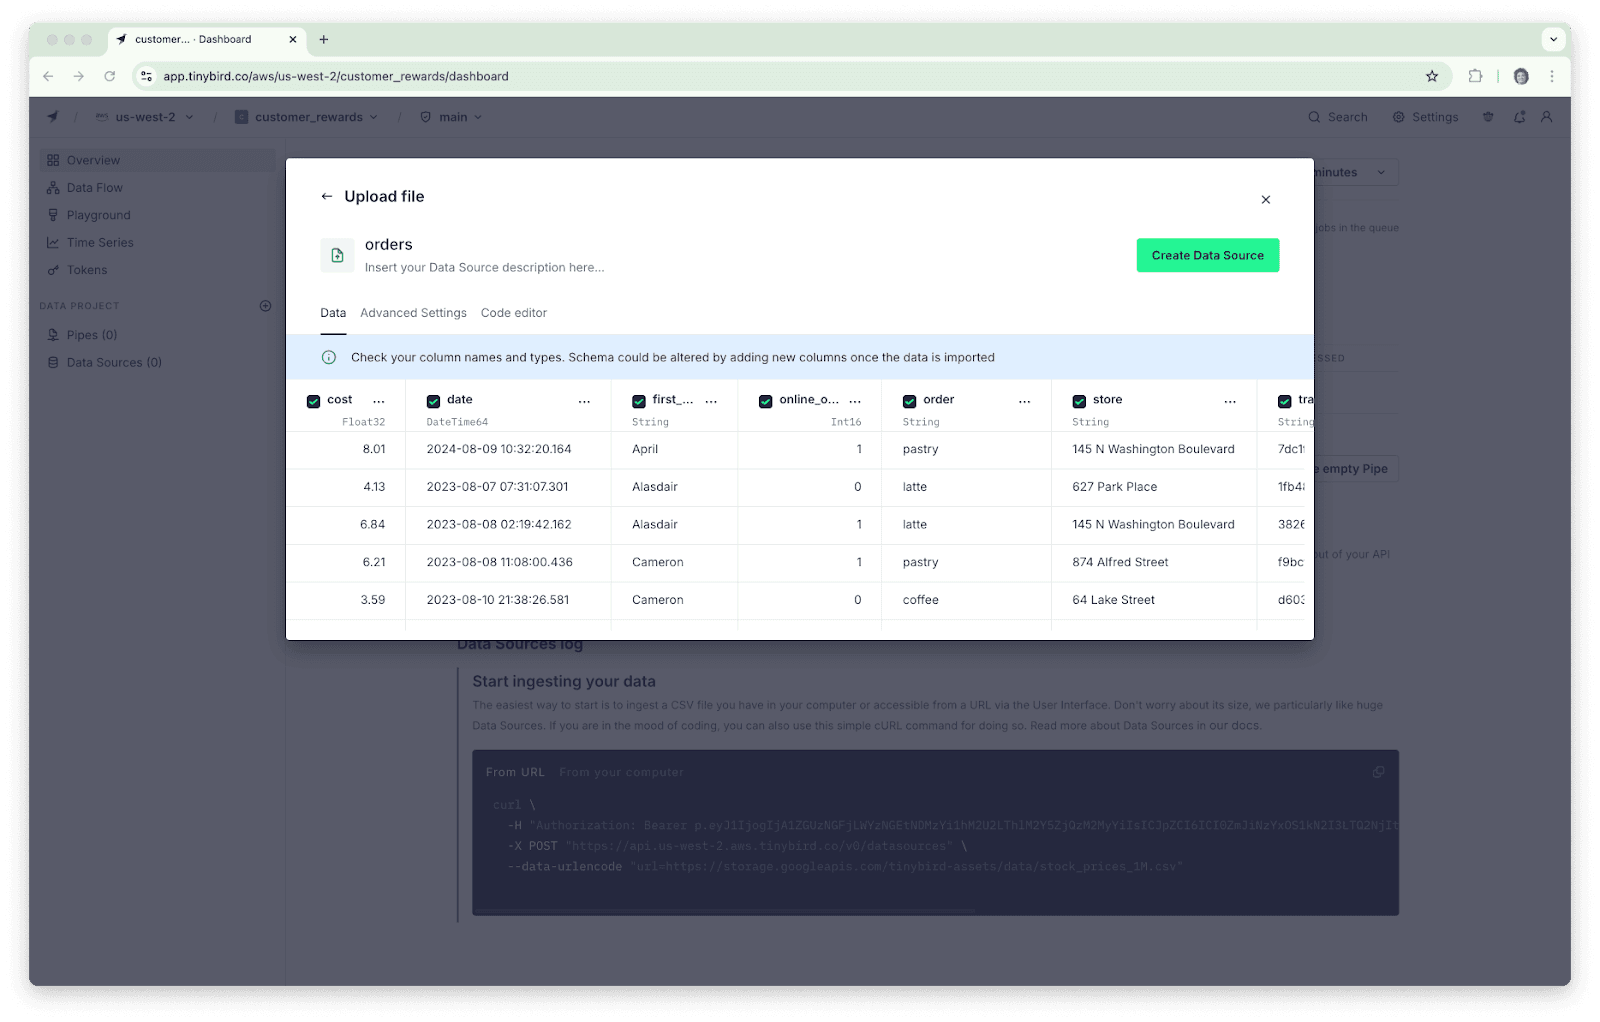Uncheck the store column checkbox

point(1080,401)
